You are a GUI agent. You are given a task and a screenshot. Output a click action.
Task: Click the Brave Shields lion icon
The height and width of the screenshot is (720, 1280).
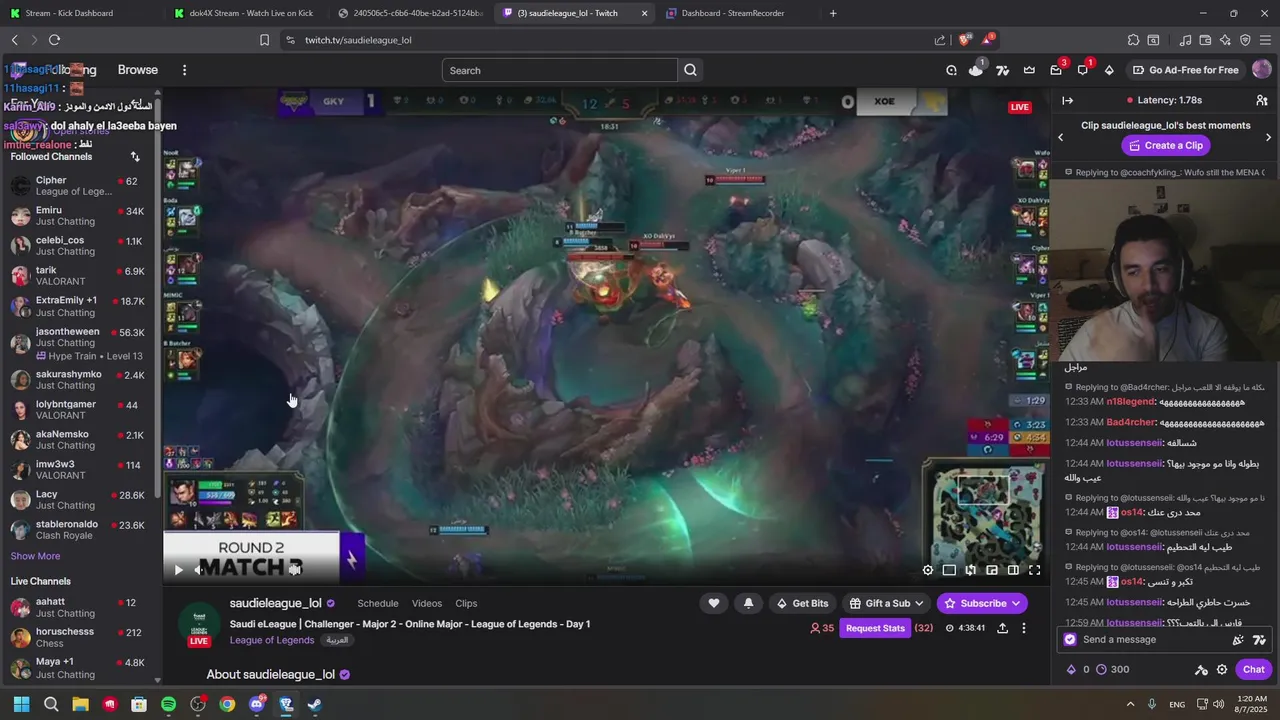[x=964, y=40]
